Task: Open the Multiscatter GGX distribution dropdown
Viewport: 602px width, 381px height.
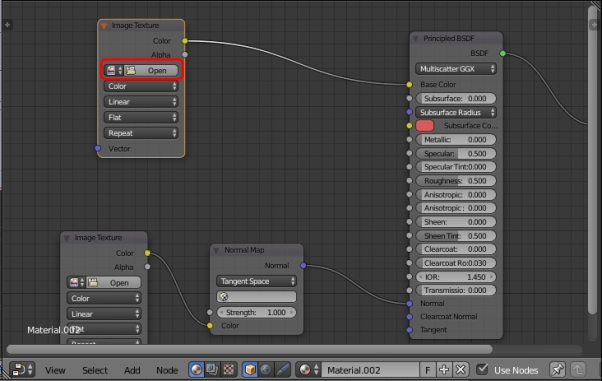Action: 456,69
